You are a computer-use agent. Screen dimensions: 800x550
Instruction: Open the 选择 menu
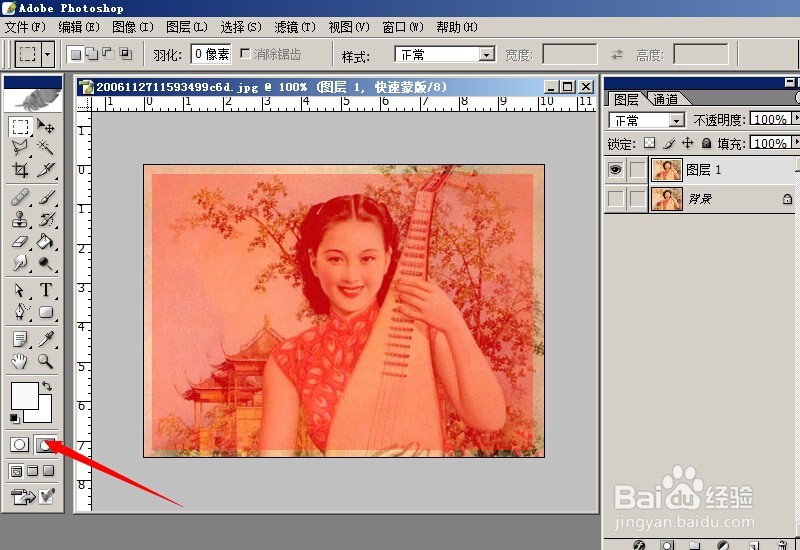(x=241, y=27)
